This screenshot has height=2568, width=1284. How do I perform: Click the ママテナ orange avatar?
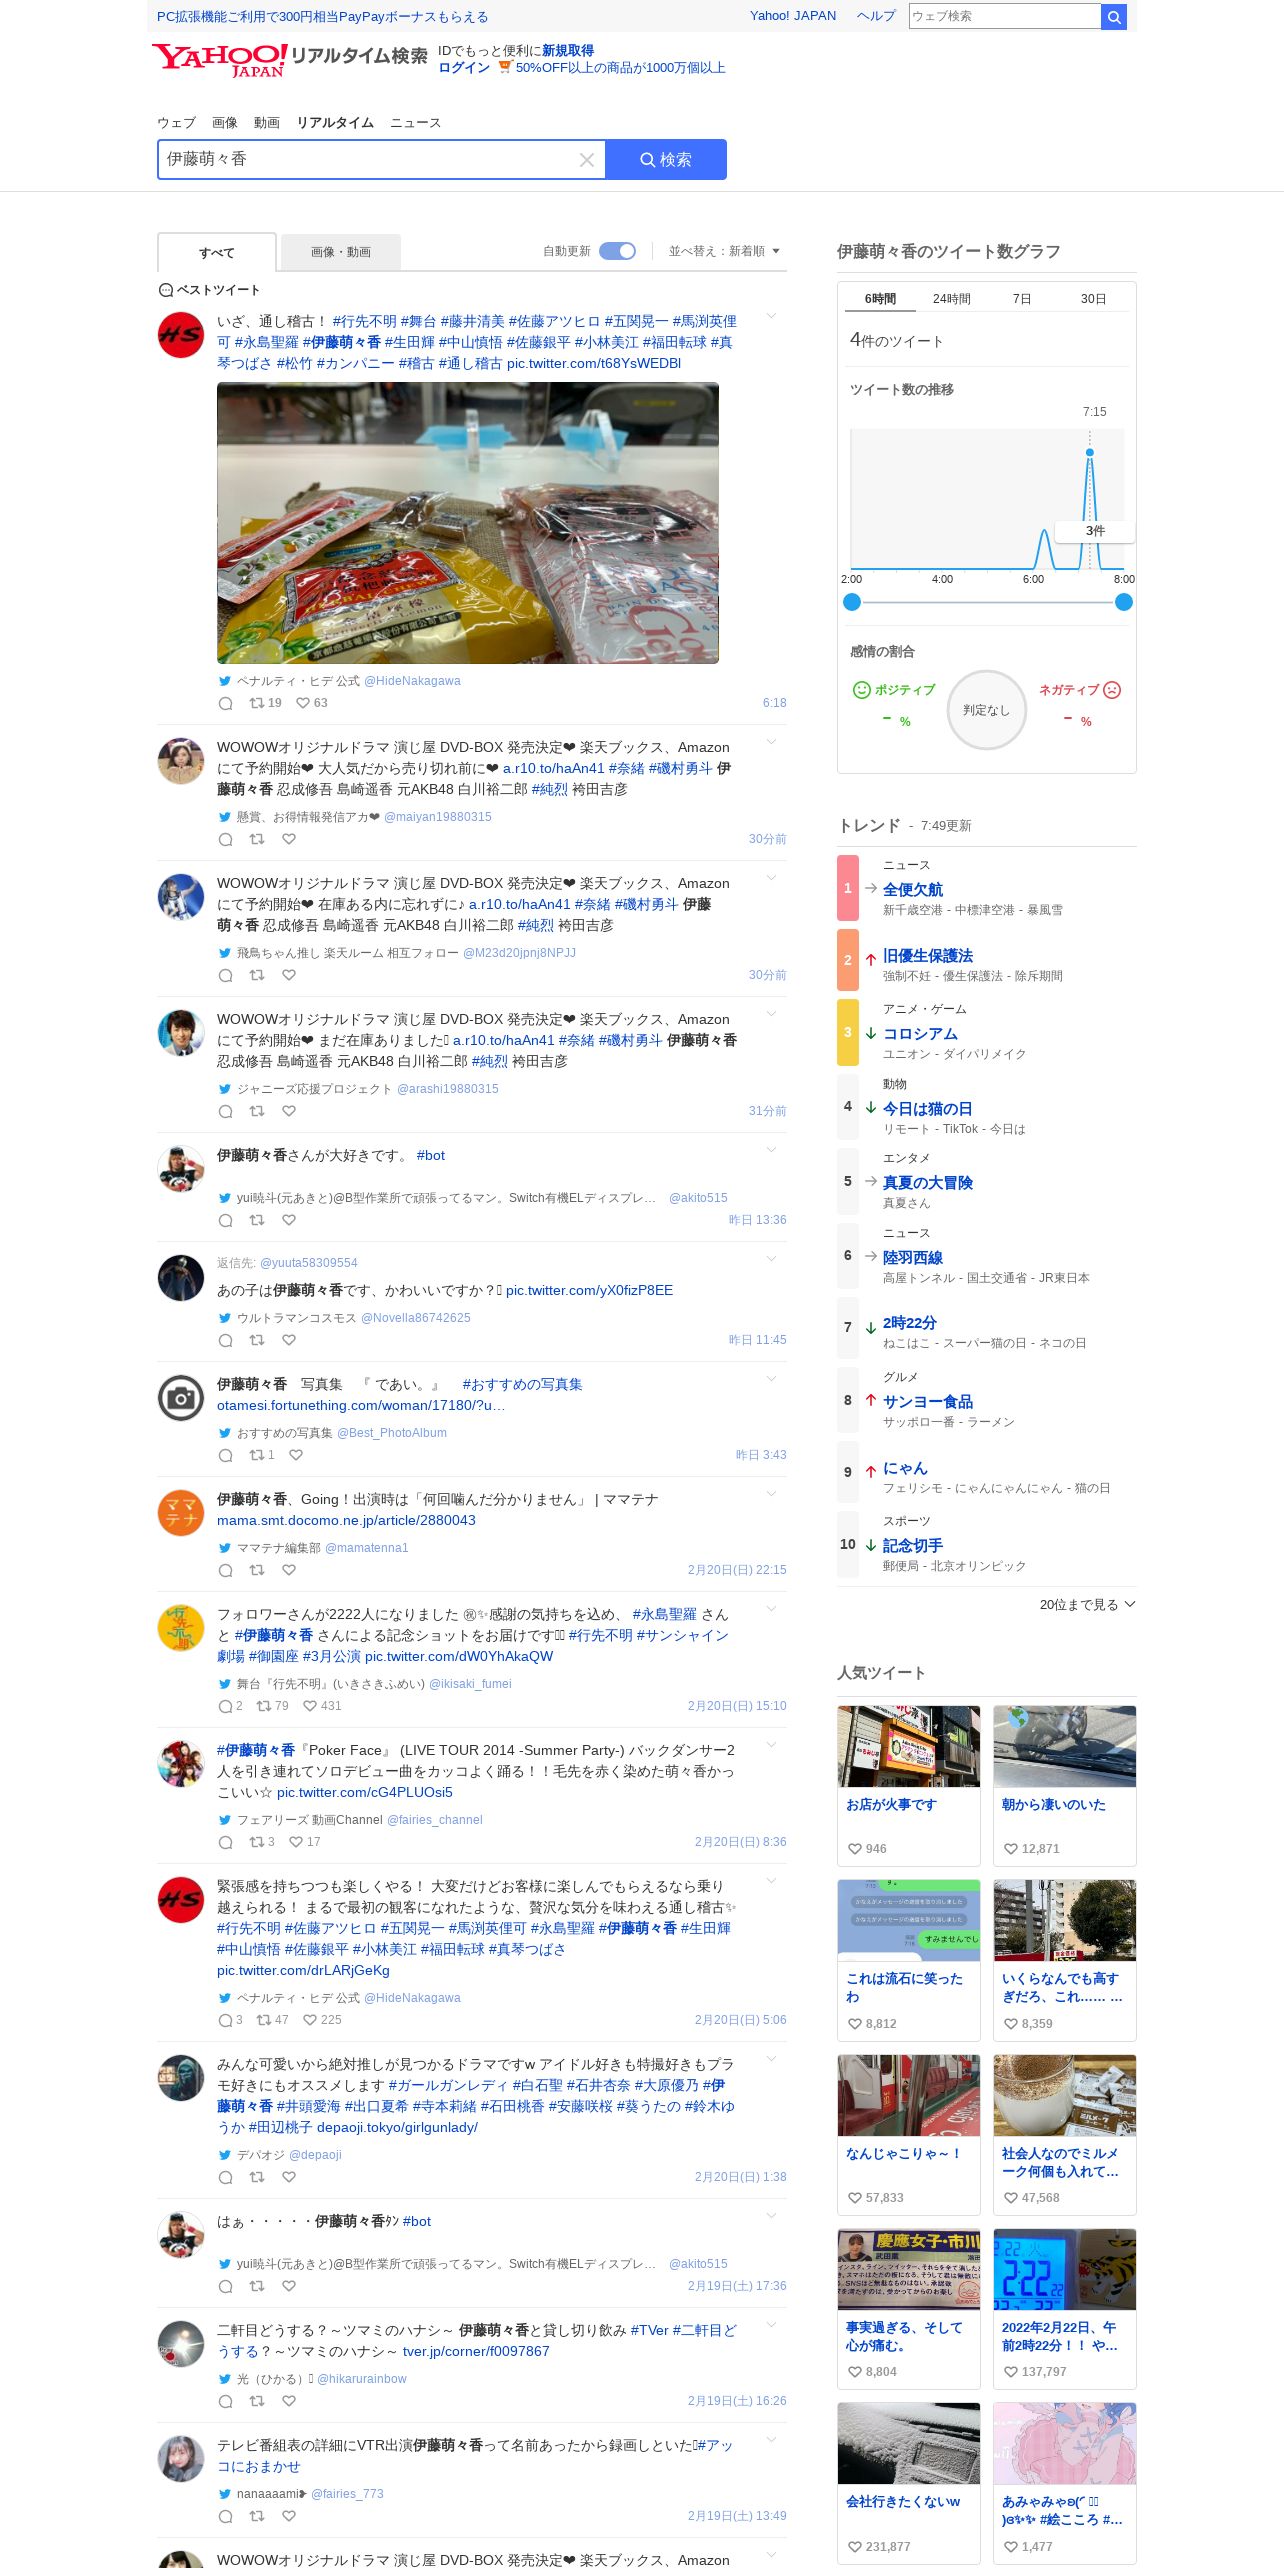coord(181,1512)
